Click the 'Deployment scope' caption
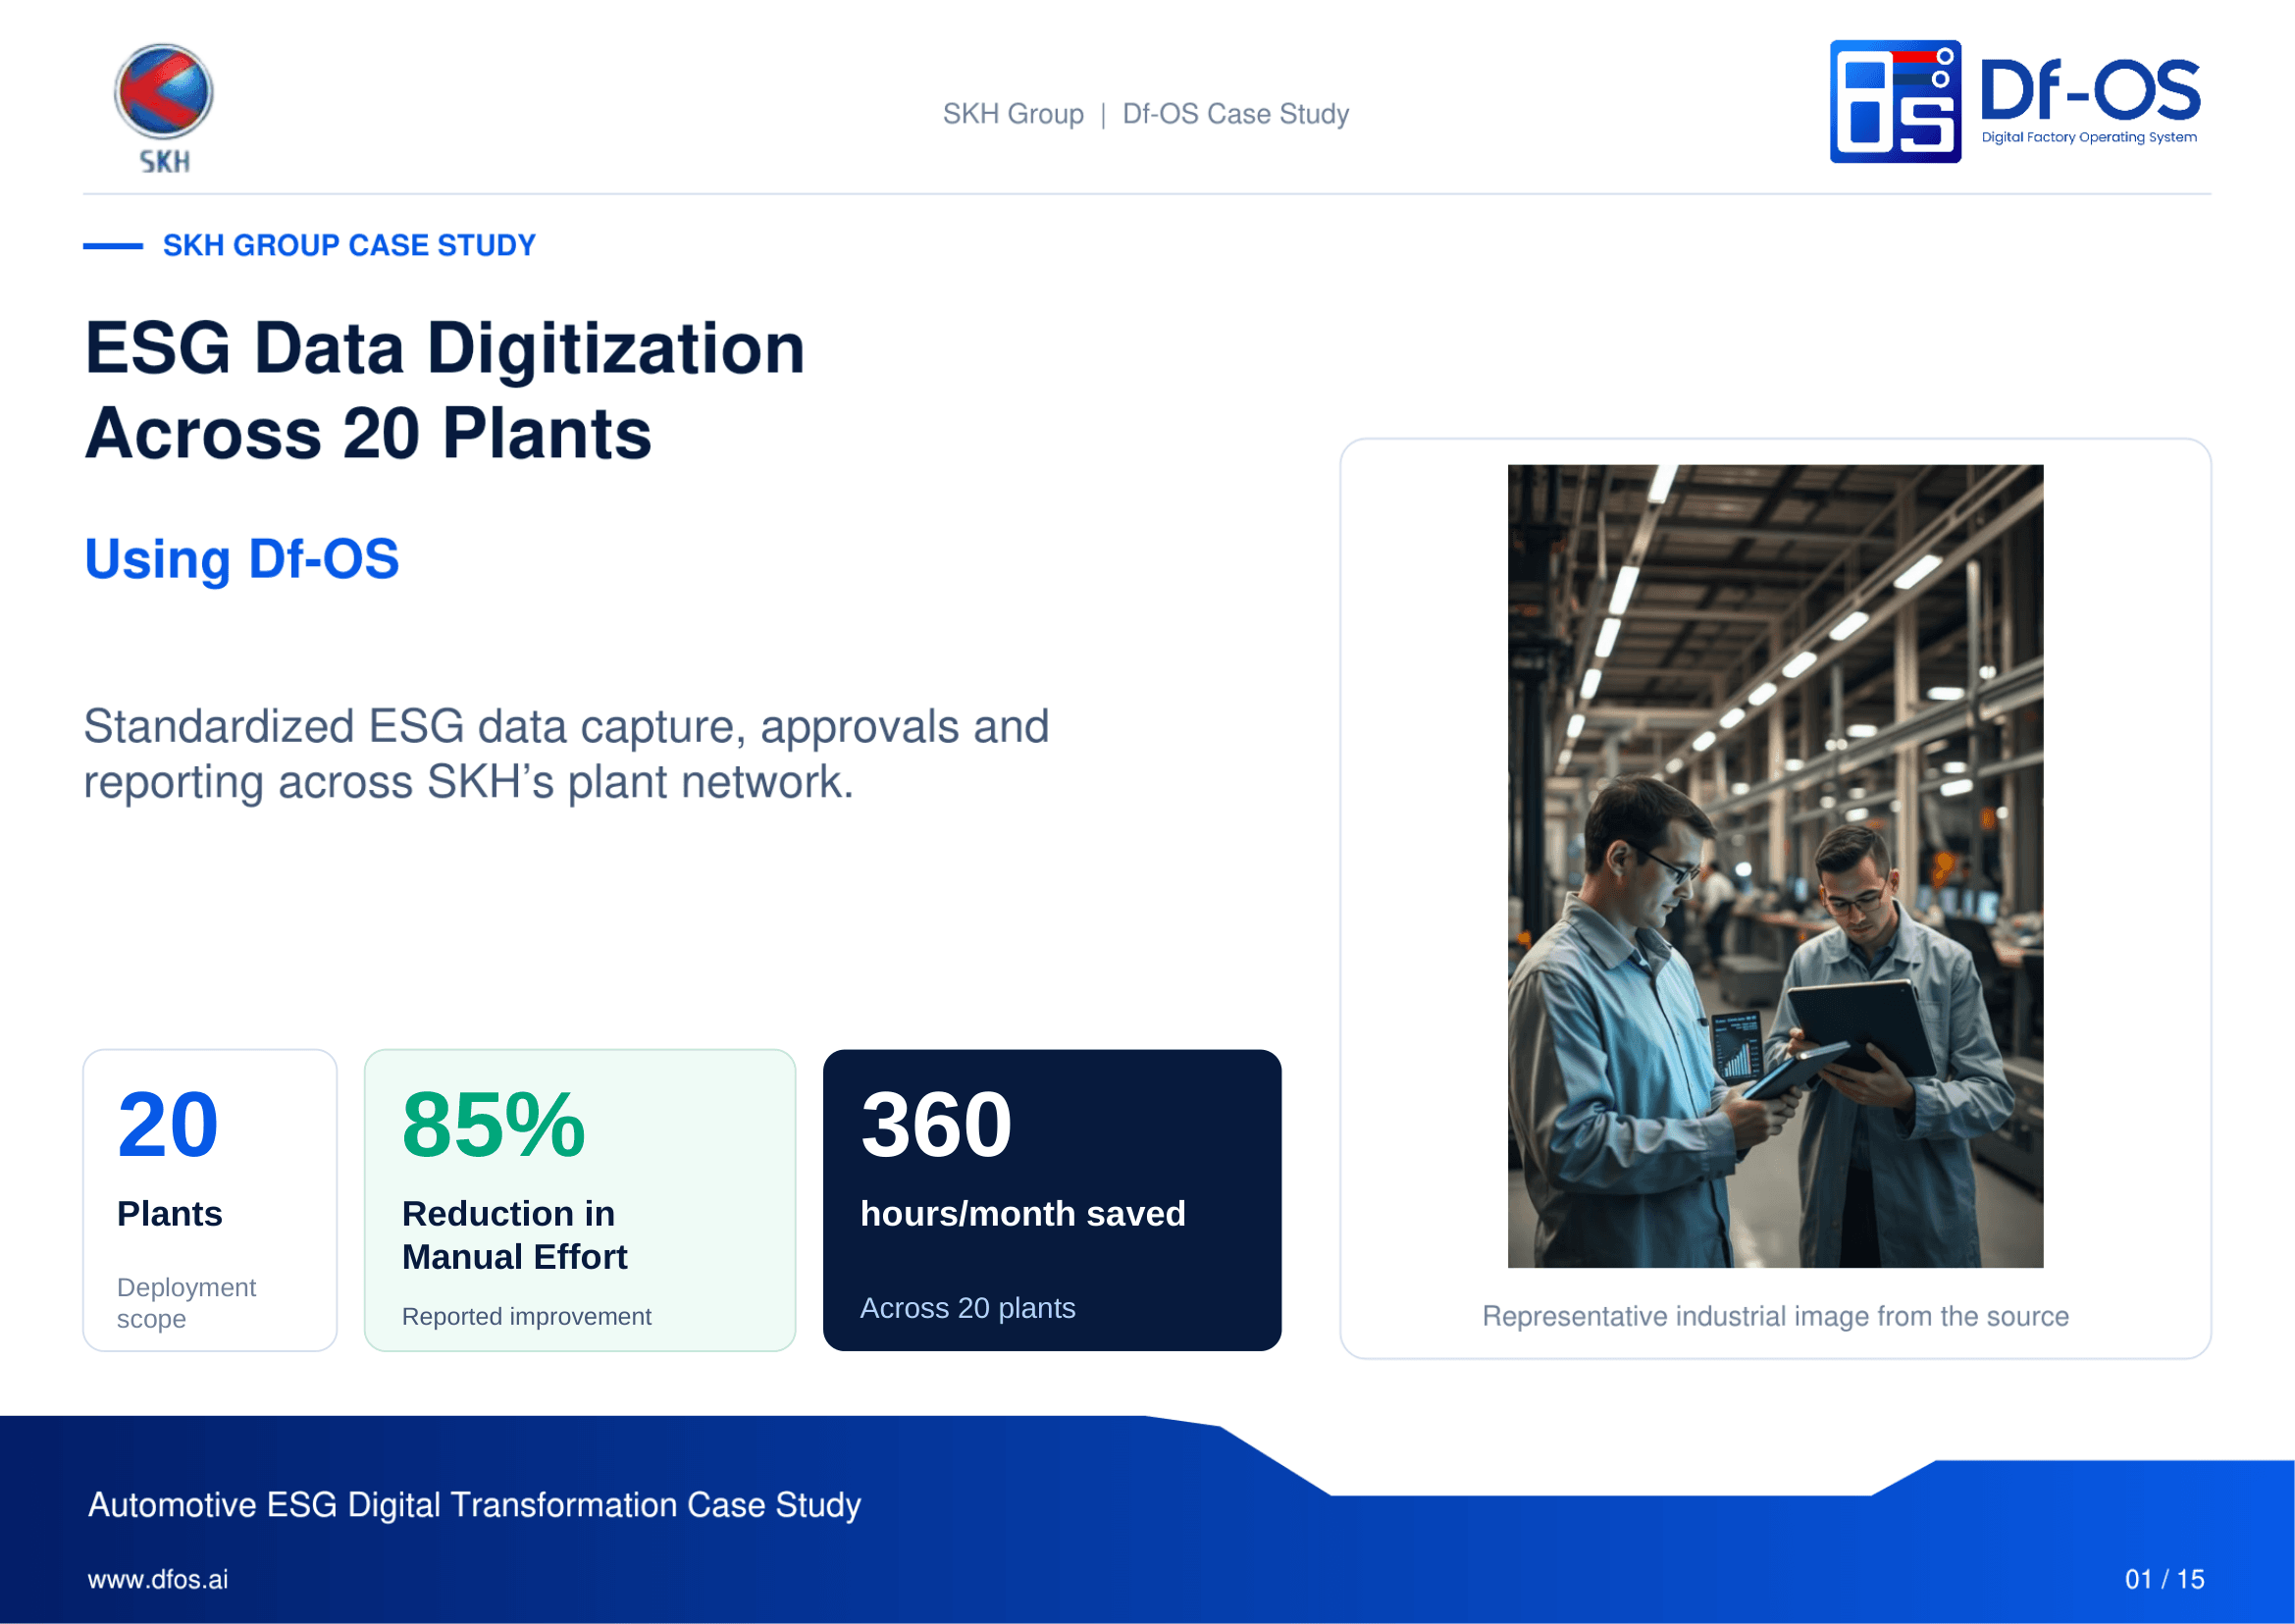 (186, 1302)
